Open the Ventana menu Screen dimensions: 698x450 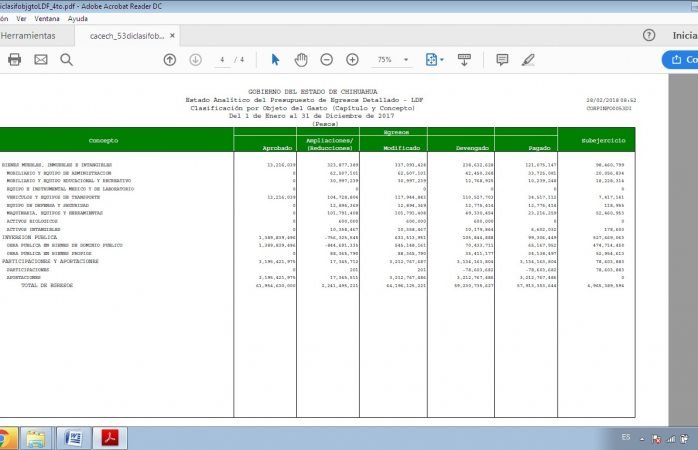[47, 18]
